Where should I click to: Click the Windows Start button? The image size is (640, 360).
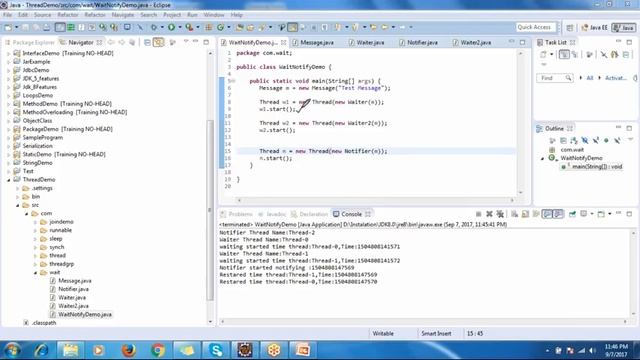pyautogui.click(x=13, y=350)
